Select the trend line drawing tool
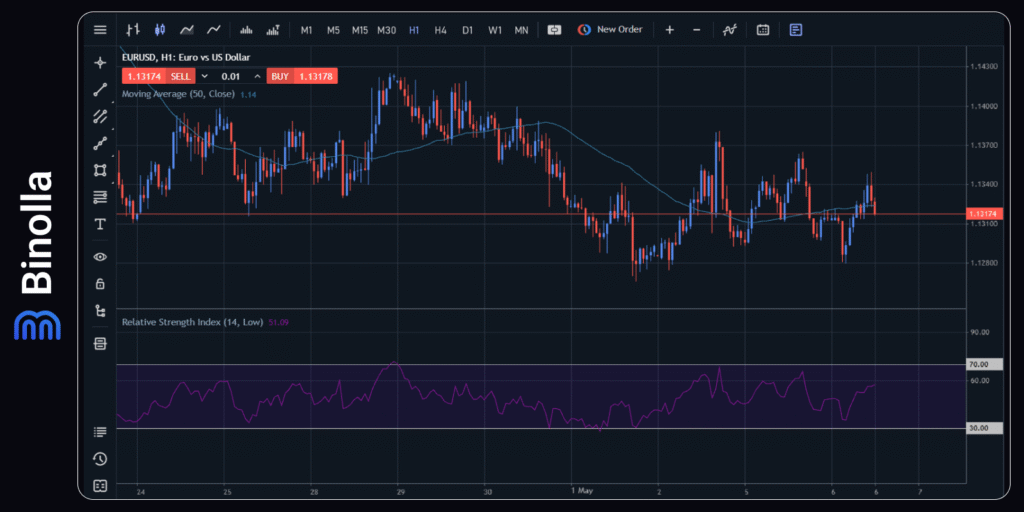Image resolution: width=1024 pixels, height=512 pixels. [x=100, y=89]
